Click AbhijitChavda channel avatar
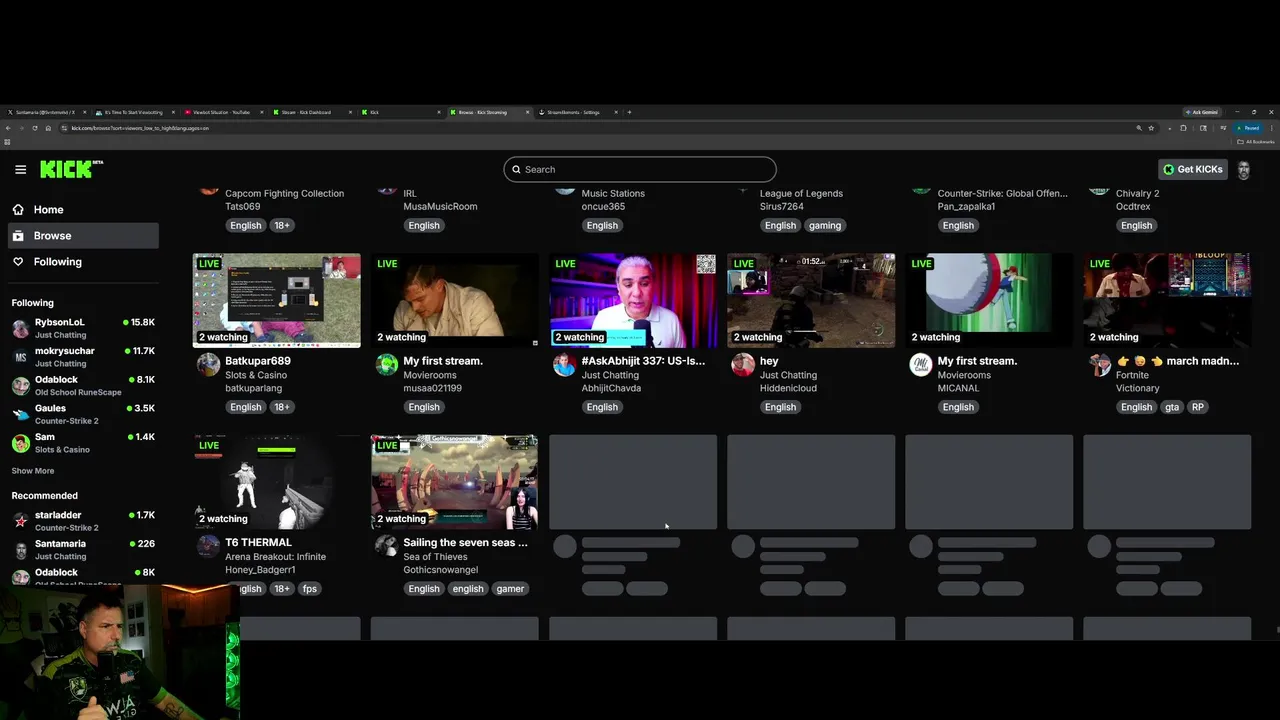The width and height of the screenshot is (1280, 720). tap(564, 364)
